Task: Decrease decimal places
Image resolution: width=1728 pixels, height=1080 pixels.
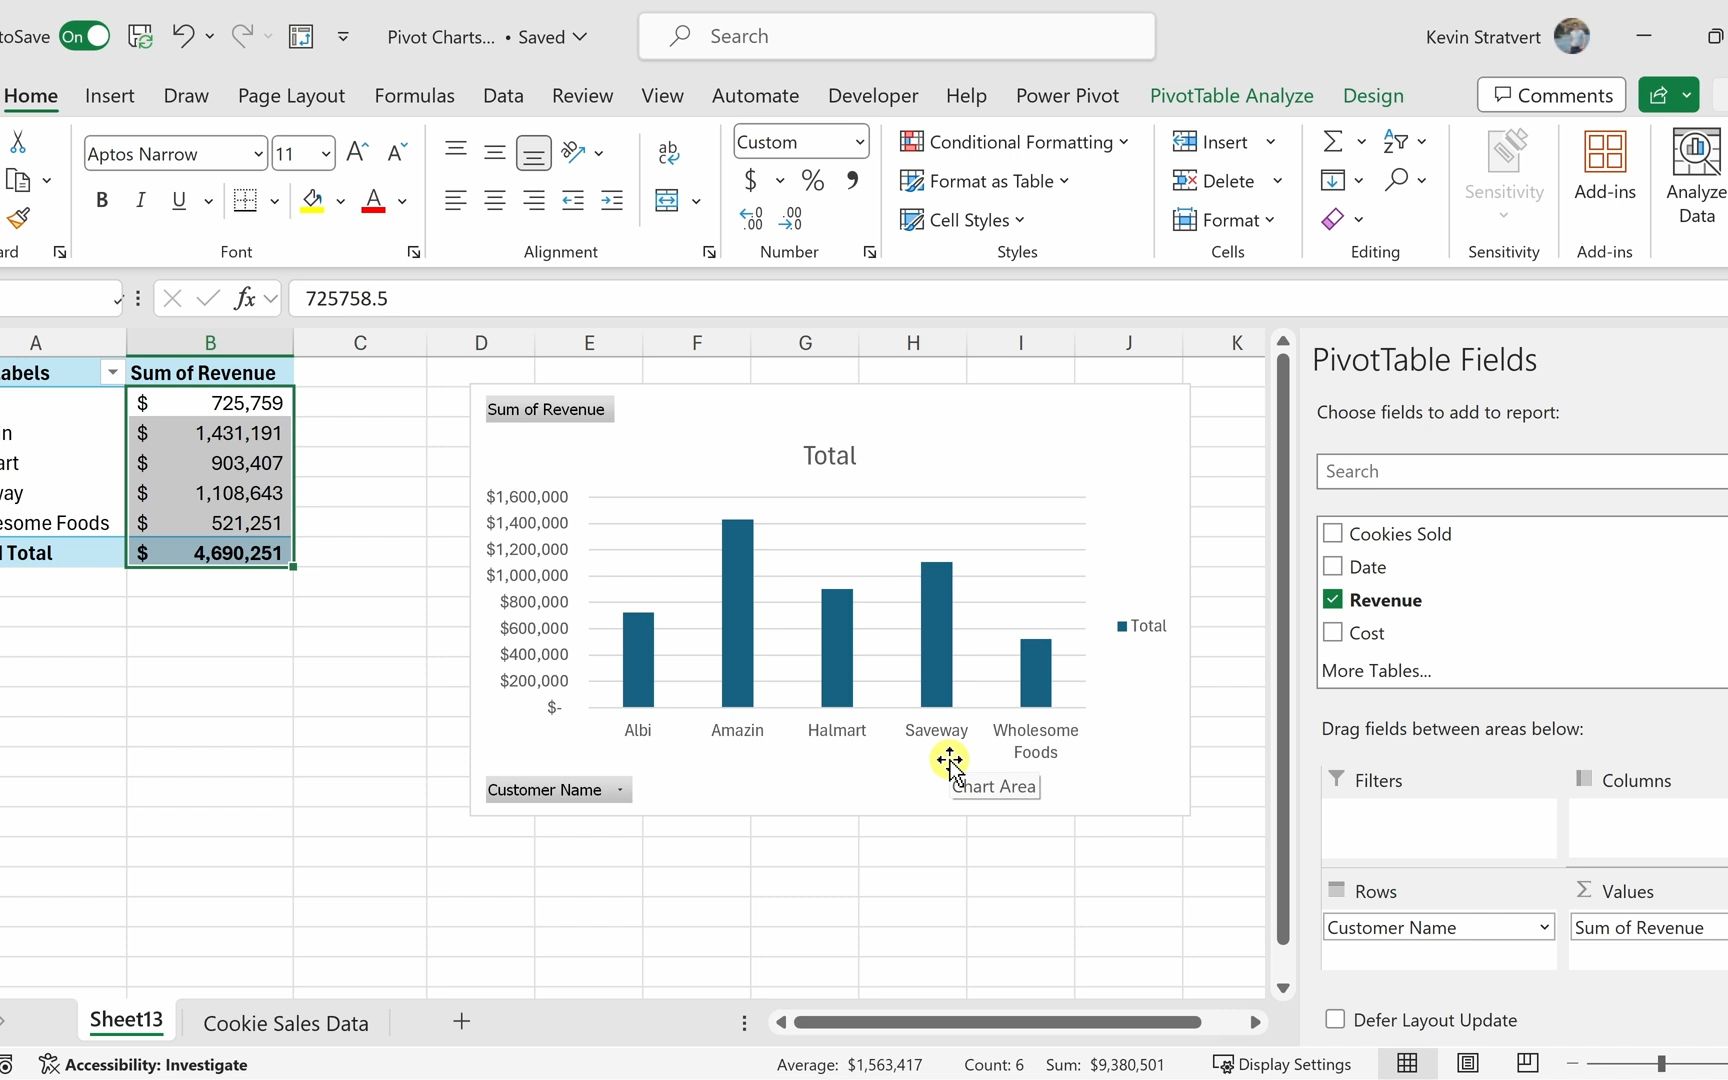Action: [x=790, y=218]
